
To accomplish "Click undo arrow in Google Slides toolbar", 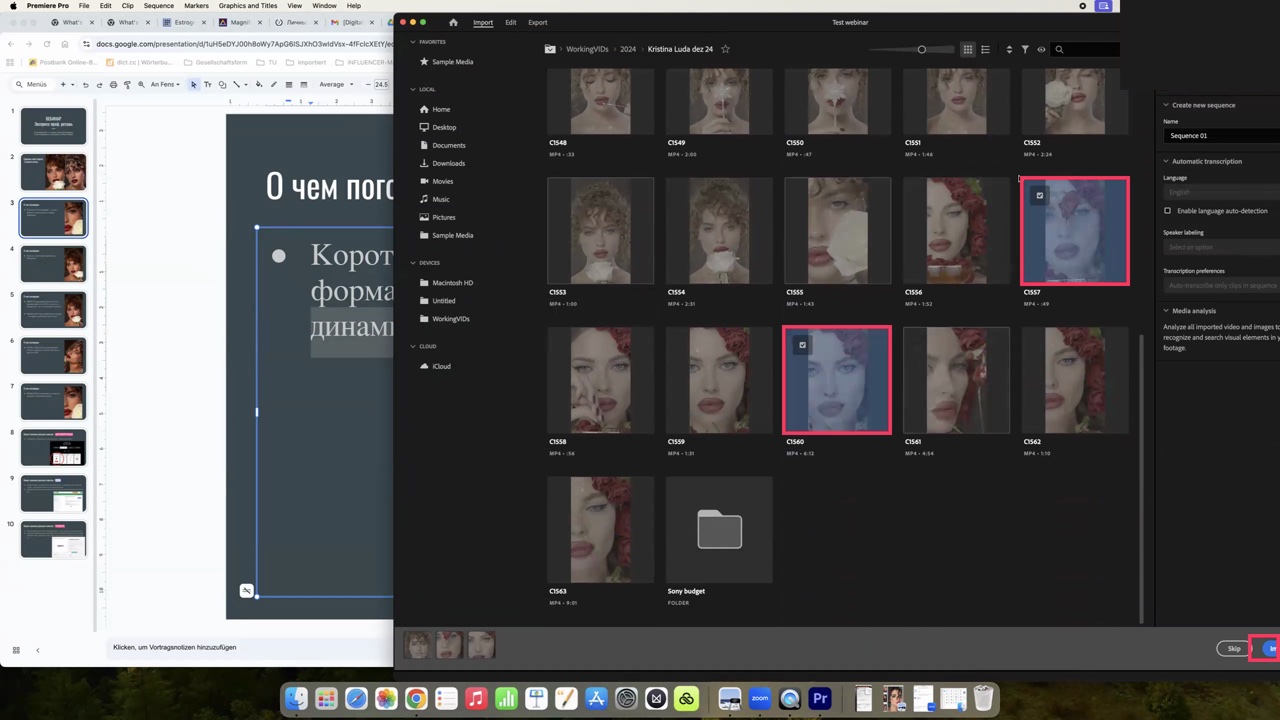I will point(85,85).
